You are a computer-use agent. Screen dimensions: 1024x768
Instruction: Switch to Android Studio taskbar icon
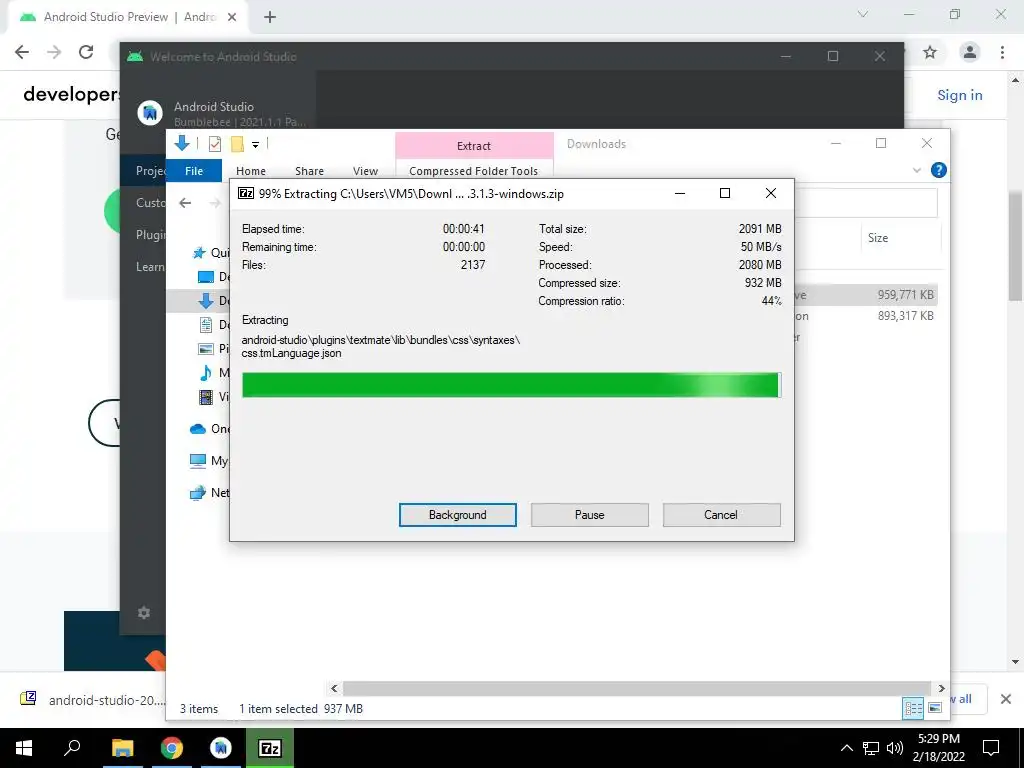coord(221,748)
